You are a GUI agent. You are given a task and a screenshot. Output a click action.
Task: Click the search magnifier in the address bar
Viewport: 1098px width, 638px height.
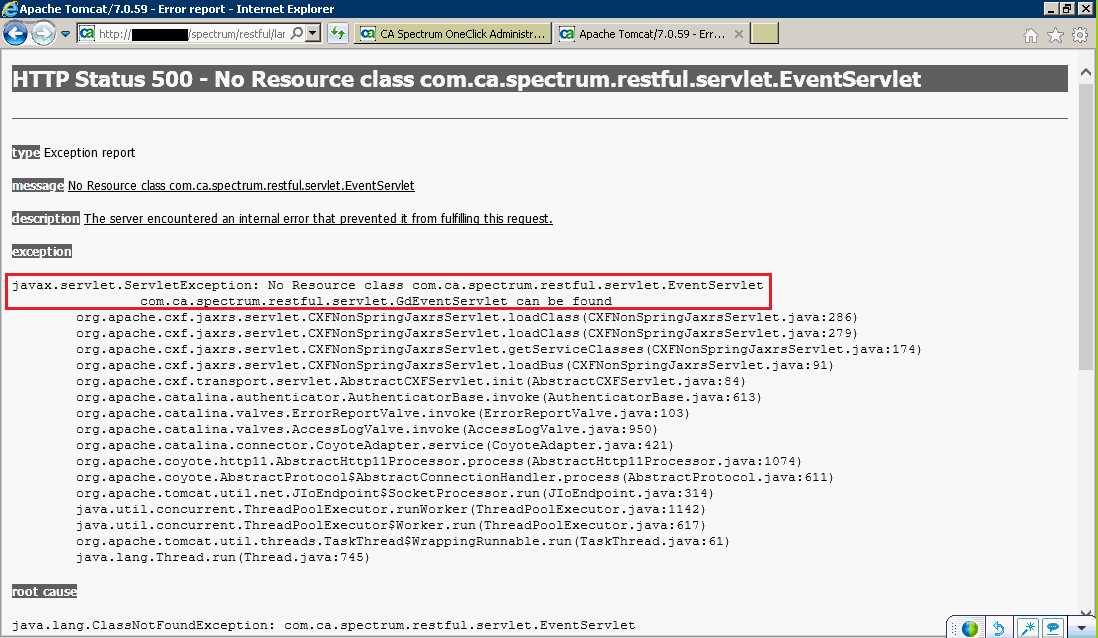pos(297,33)
